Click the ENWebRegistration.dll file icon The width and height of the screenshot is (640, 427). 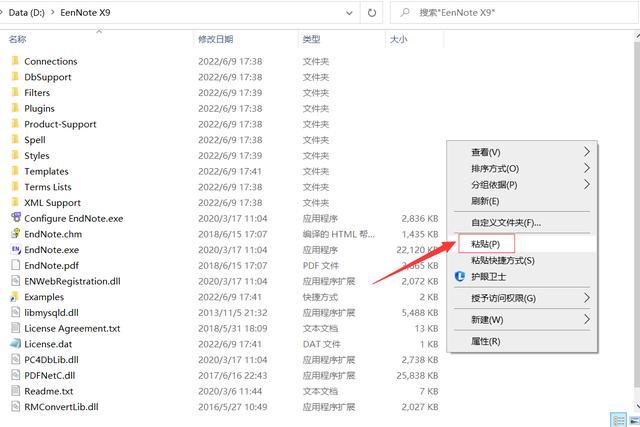[16, 281]
